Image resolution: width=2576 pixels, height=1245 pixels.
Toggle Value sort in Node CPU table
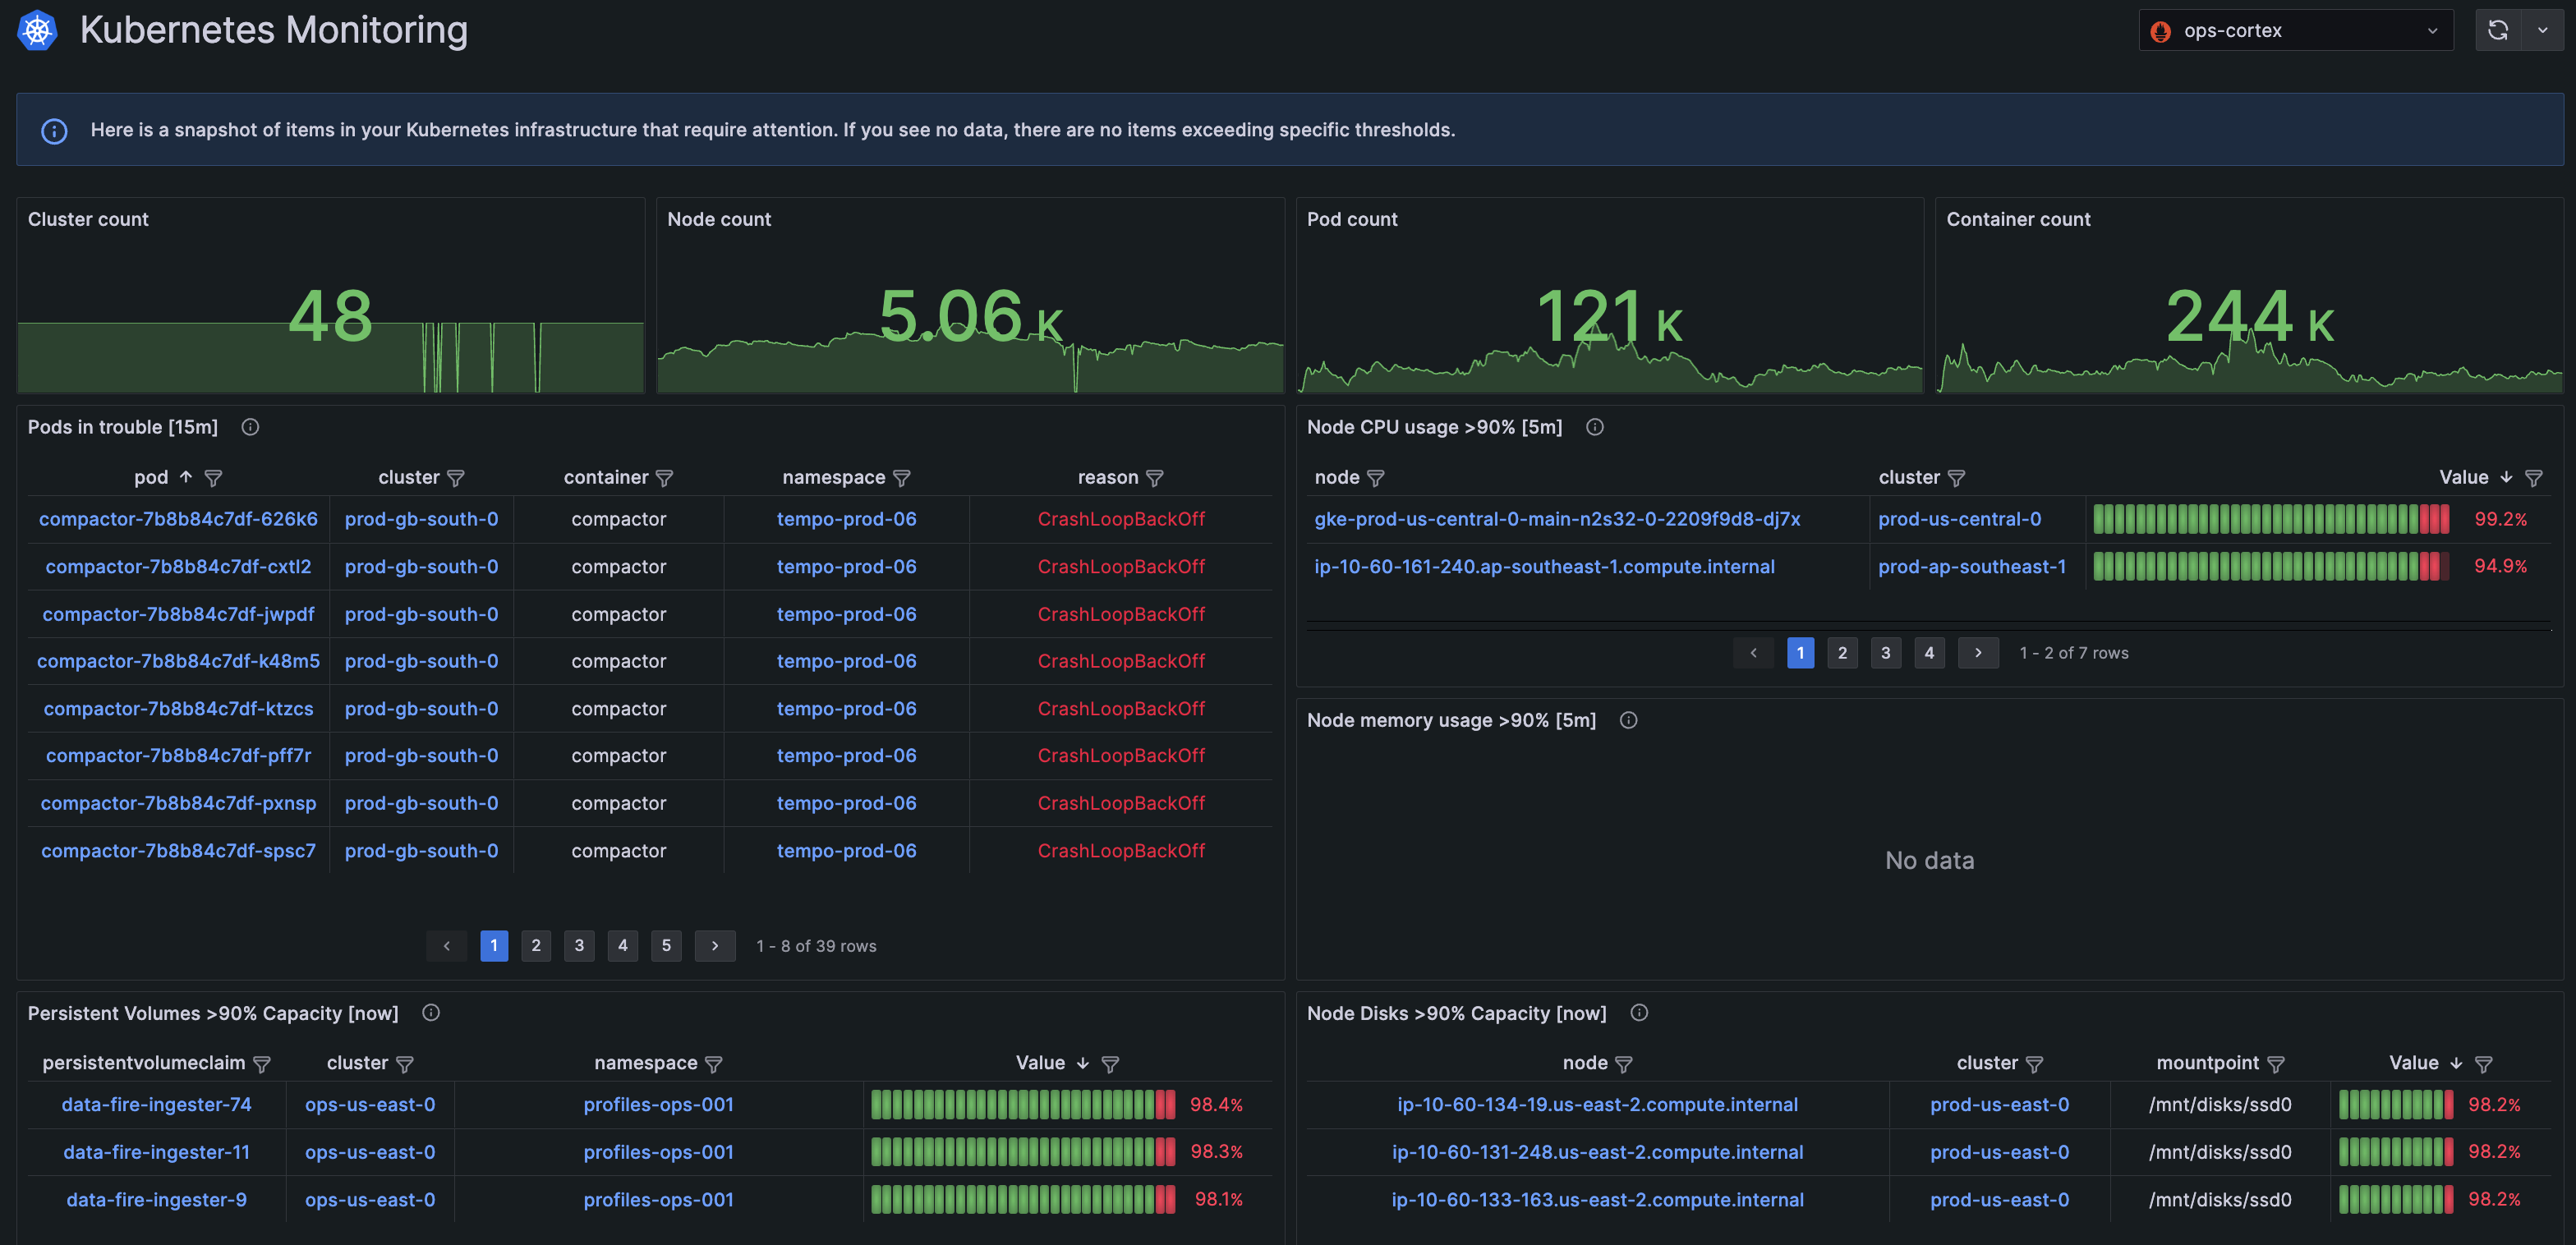[2505, 477]
